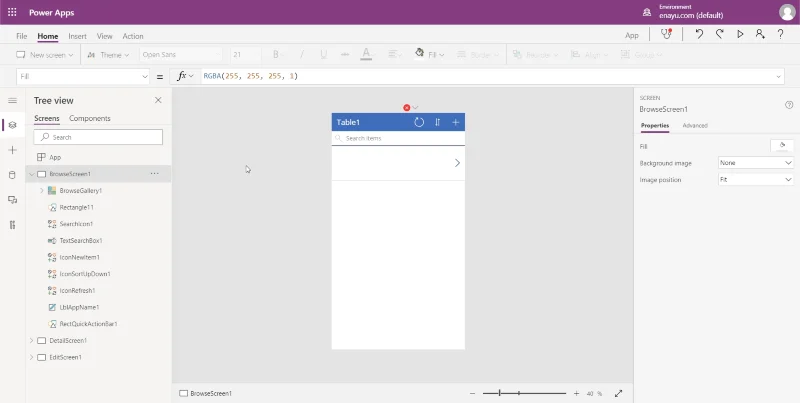The image size is (800, 403).
Task: Open the app launcher waffle icon
Action: (12, 12)
